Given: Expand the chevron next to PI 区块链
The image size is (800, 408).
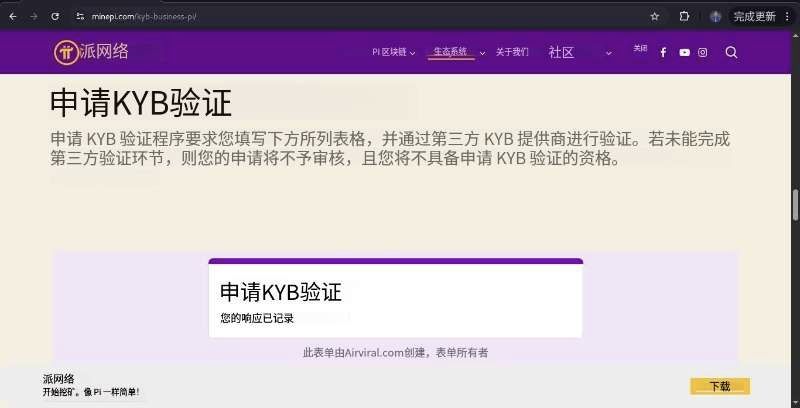Looking at the screenshot, I should (412, 53).
